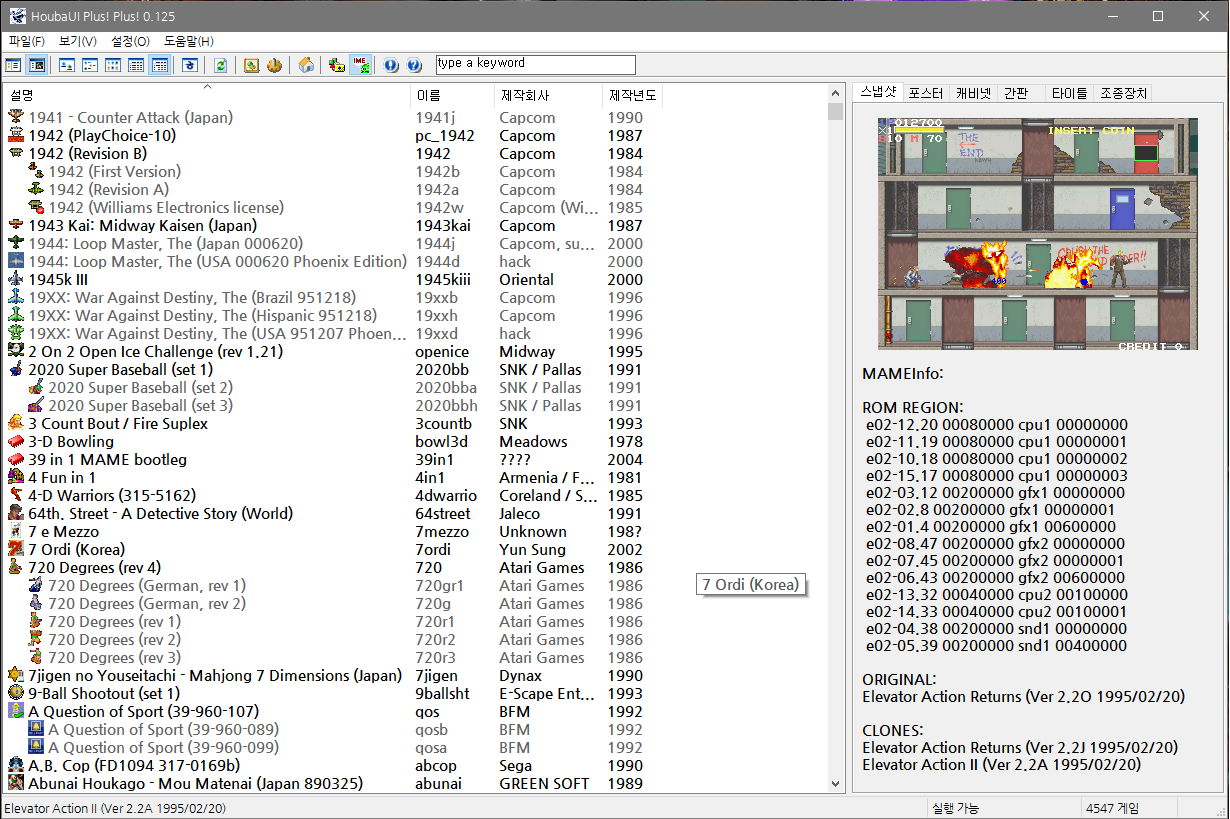Switch to large icons view

click(x=67, y=65)
